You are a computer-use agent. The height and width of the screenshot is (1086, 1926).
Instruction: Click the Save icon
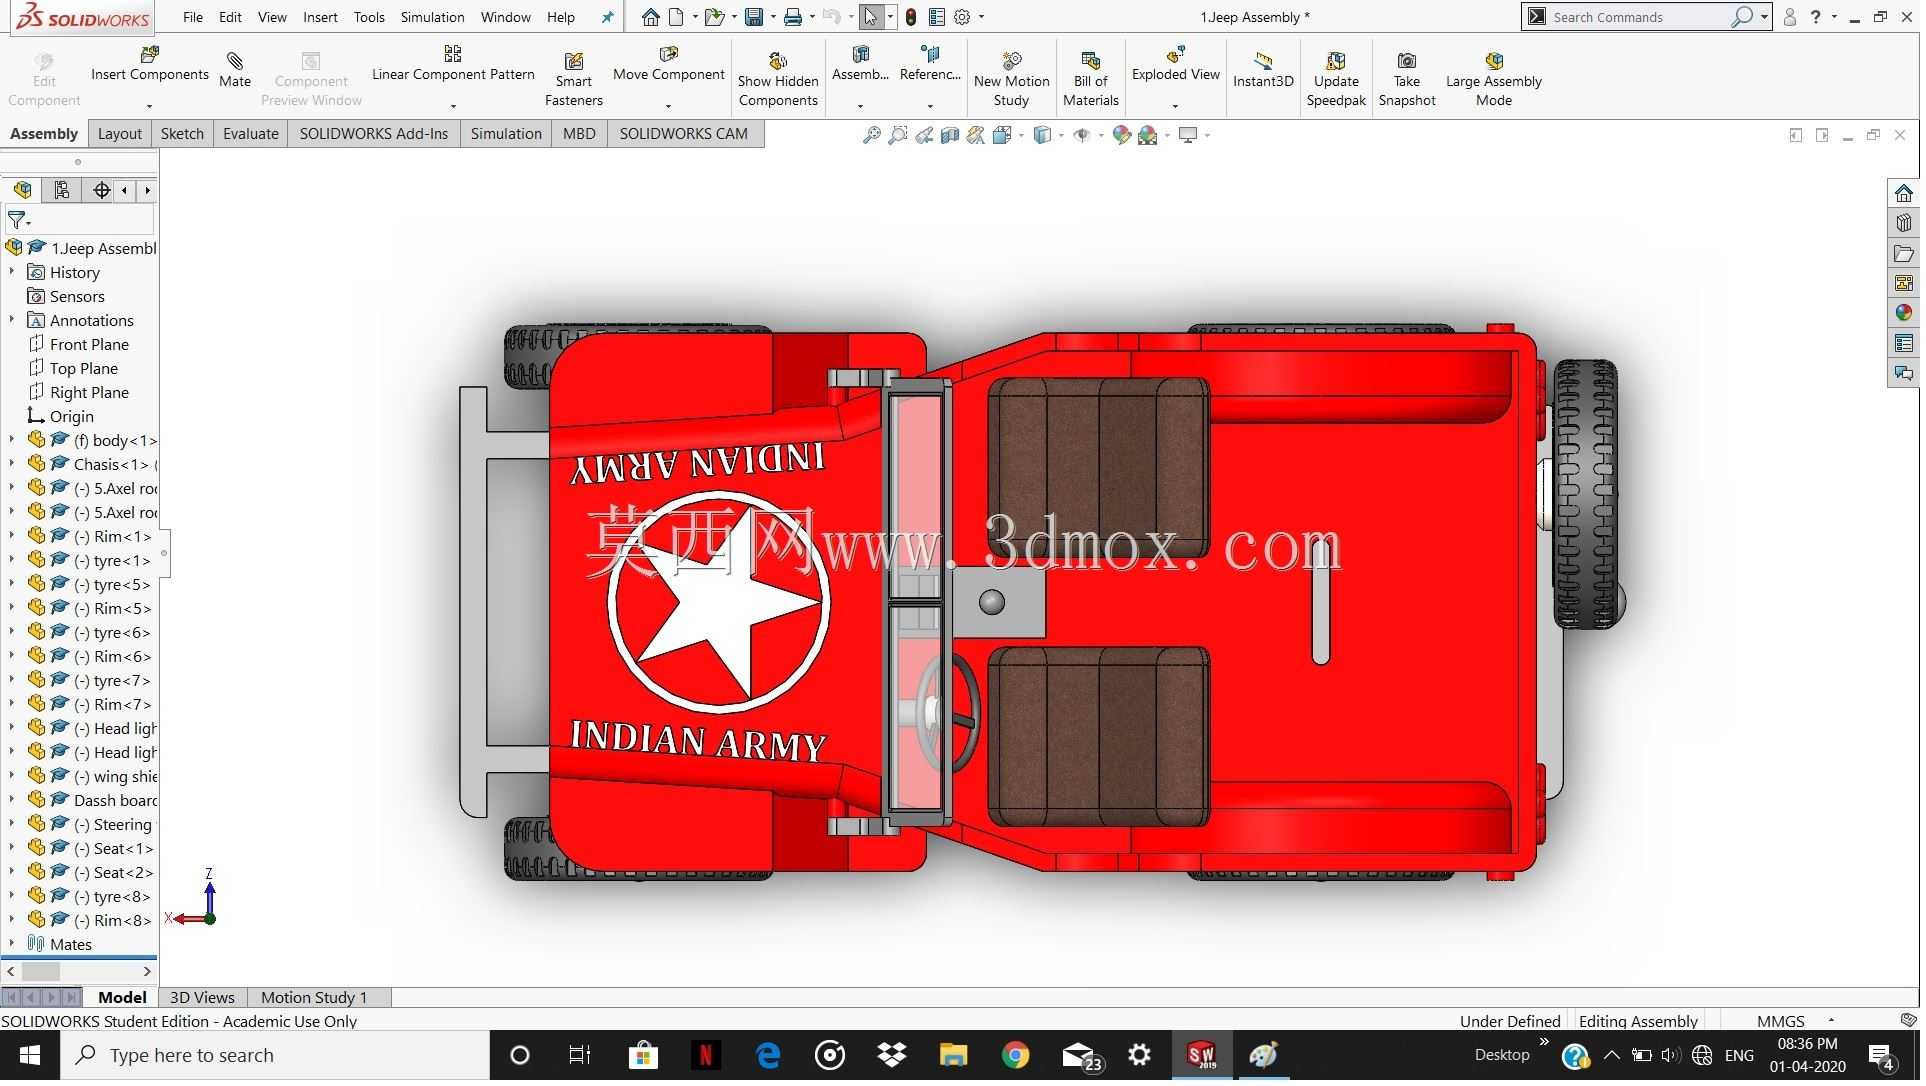[x=755, y=17]
